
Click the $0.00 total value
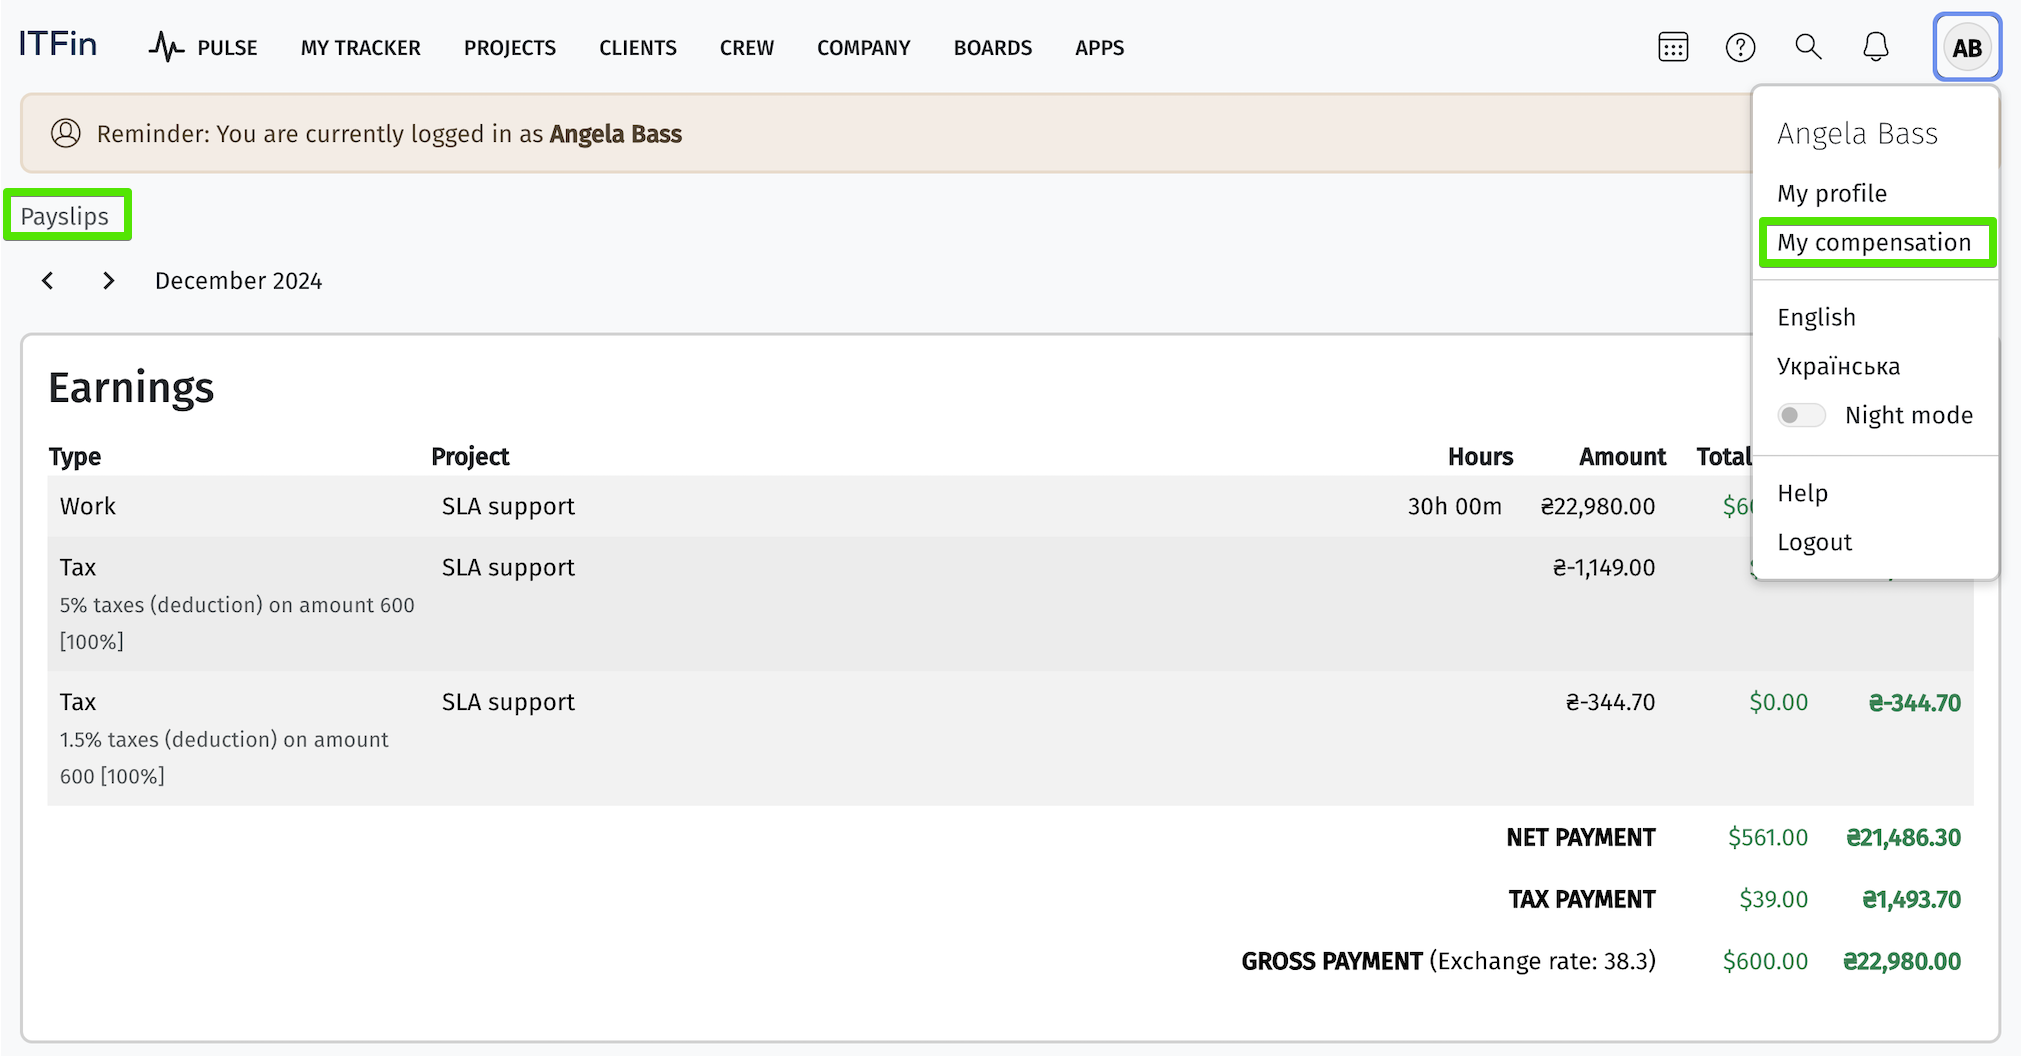1778,702
